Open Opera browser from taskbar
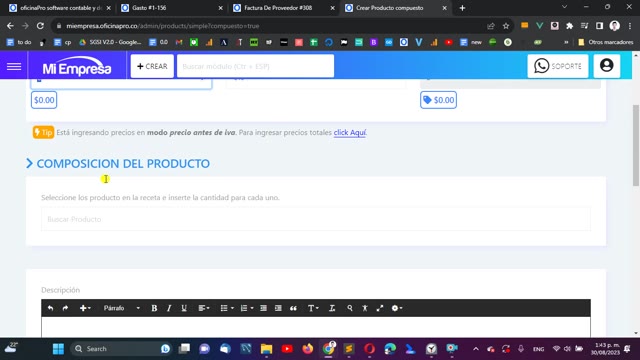This screenshot has height=360, width=640. point(369,349)
